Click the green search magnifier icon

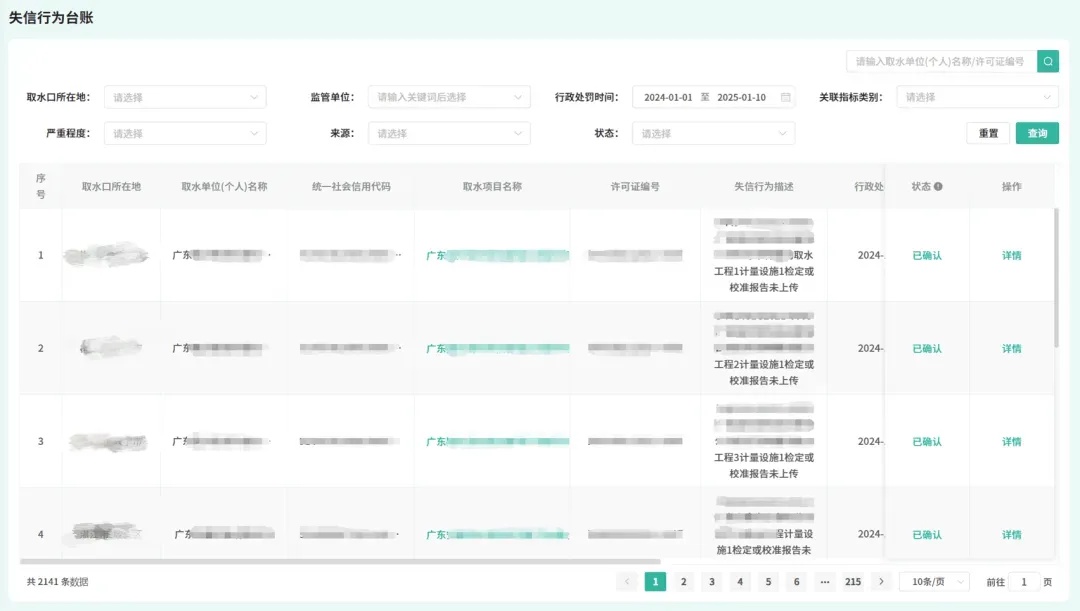tap(1048, 61)
